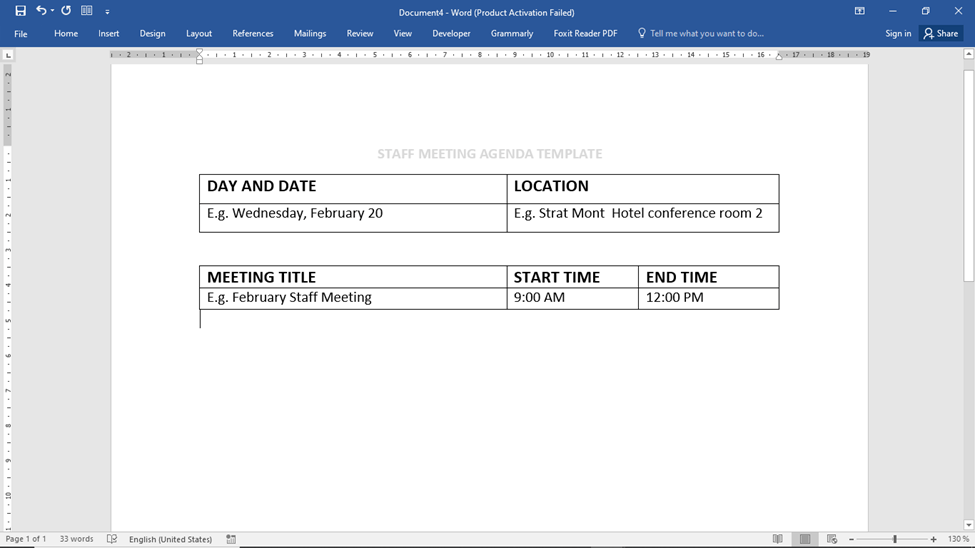Click the macro recording icon in status bar
The height and width of the screenshot is (548, 975).
[x=231, y=539]
